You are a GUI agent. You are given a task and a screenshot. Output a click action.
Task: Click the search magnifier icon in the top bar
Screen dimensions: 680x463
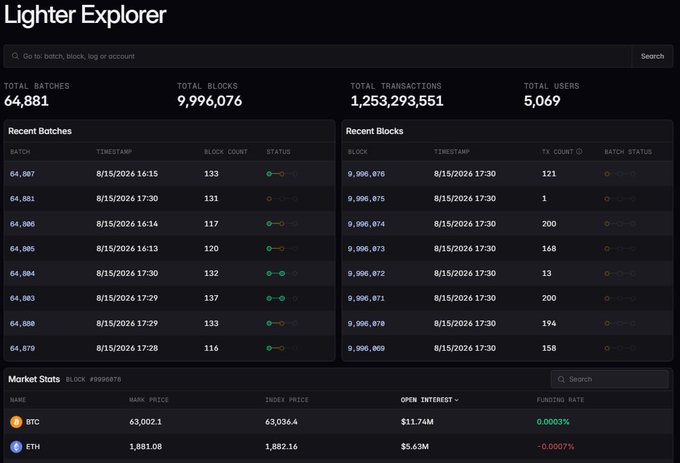(15, 56)
